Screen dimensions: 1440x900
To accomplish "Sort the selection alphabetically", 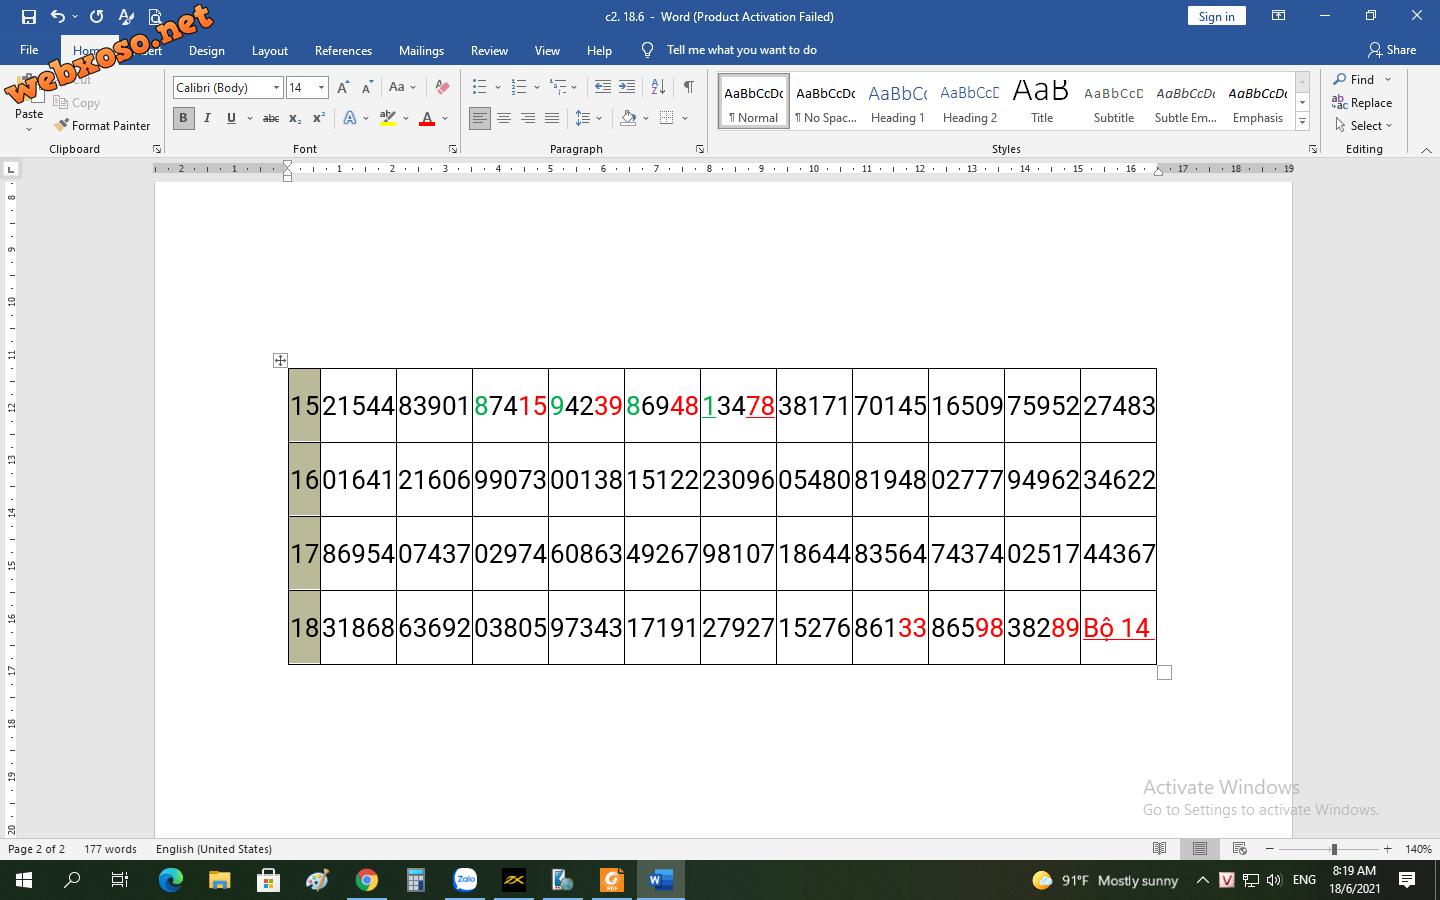I will 658,88.
